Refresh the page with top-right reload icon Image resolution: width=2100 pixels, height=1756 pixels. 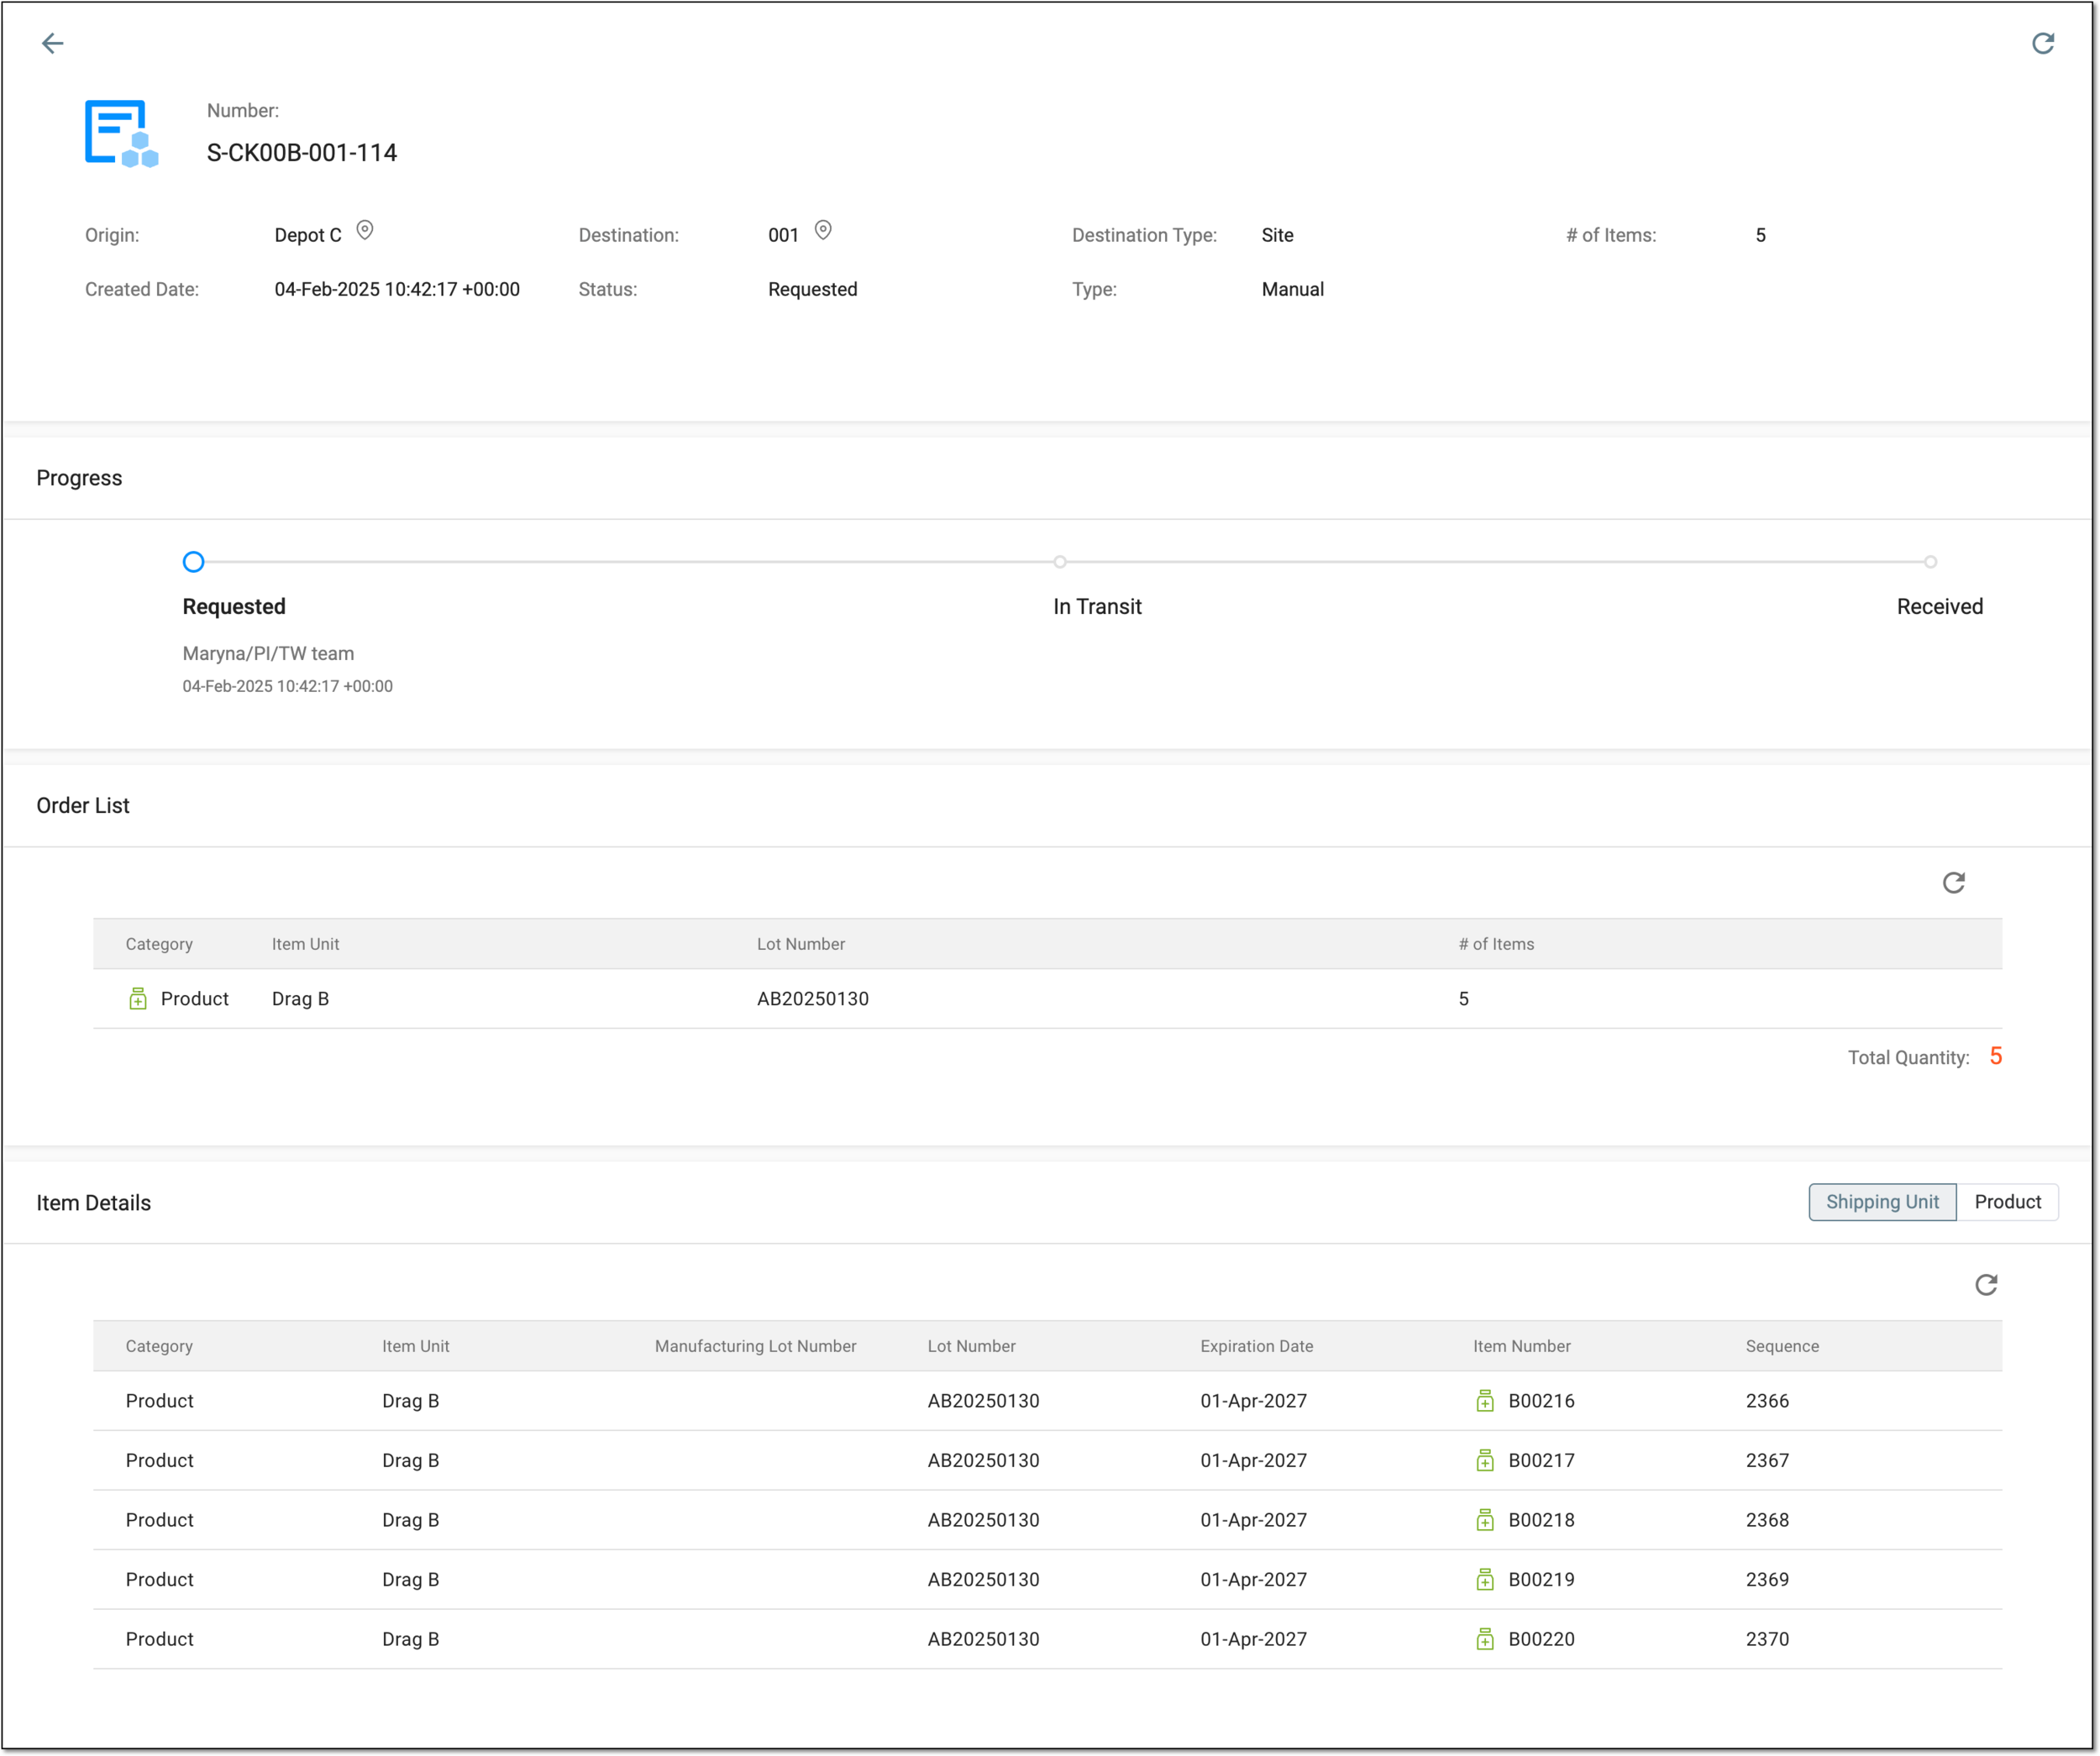point(2043,43)
